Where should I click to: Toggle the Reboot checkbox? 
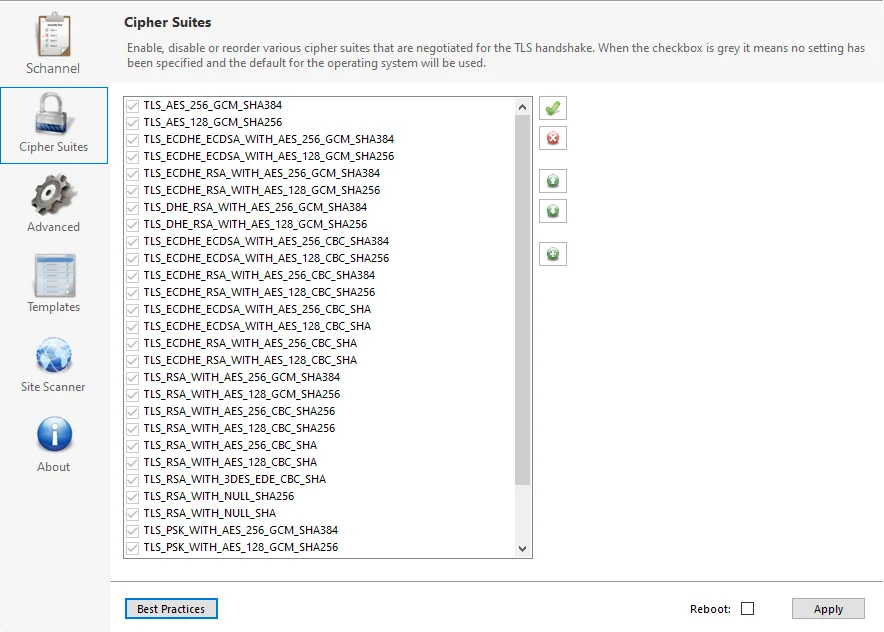pyautogui.click(x=748, y=609)
